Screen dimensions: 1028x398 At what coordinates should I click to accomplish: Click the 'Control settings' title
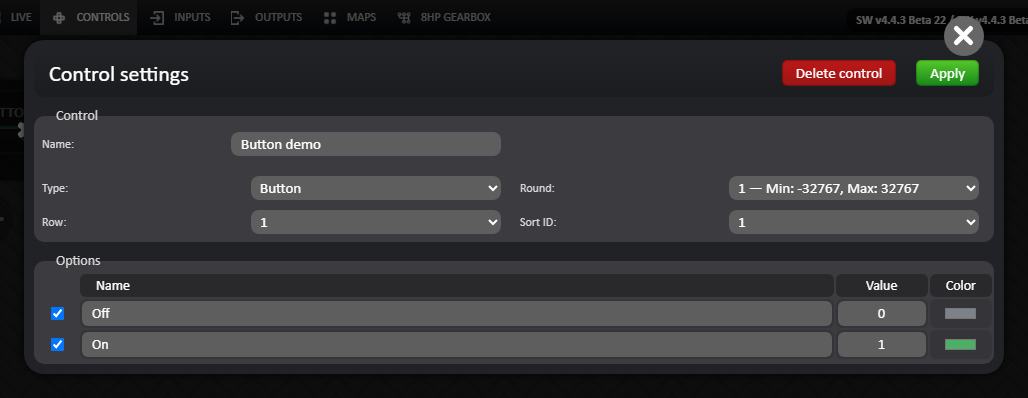point(119,74)
